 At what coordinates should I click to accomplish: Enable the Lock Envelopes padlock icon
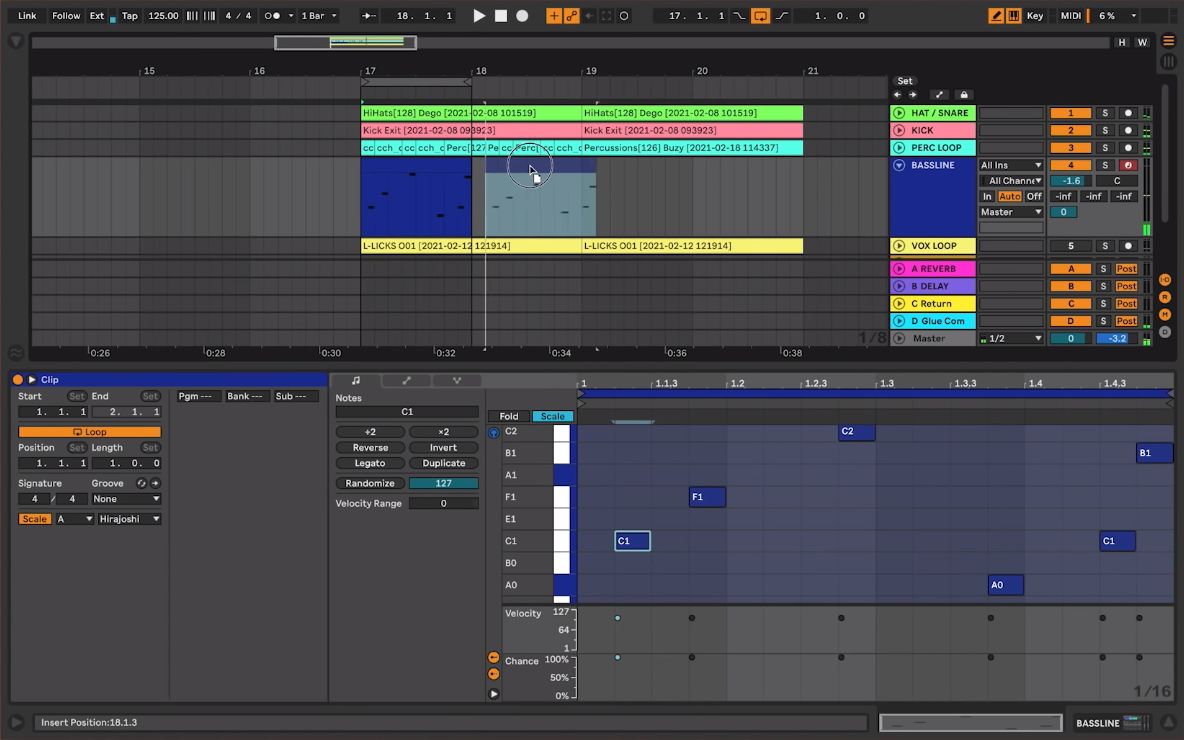963,95
